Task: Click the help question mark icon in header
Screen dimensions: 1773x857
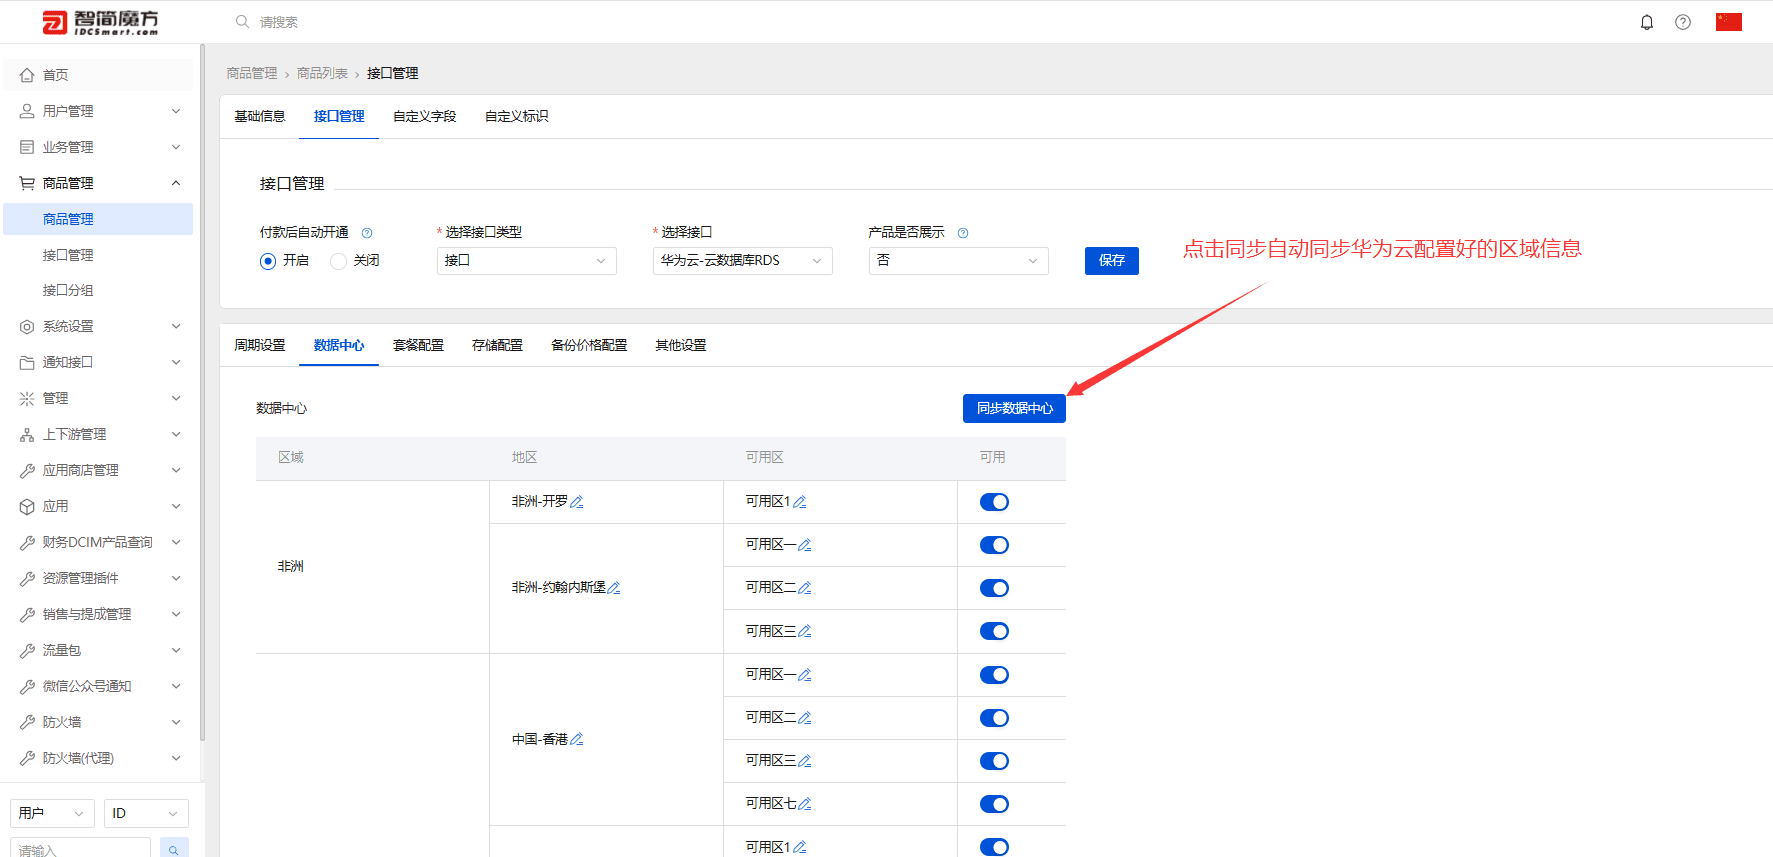Action: [x=1683, y=22]
